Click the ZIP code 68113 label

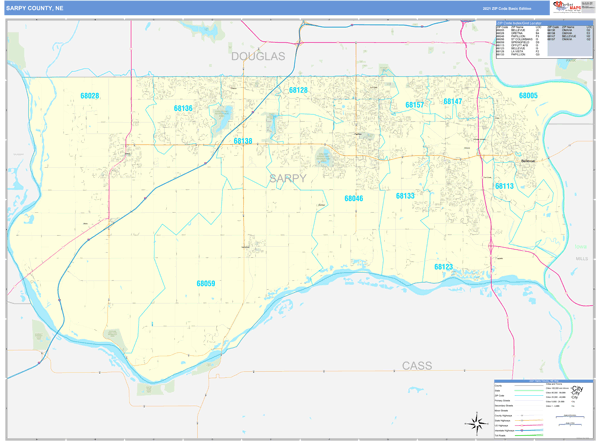(503, 187)
